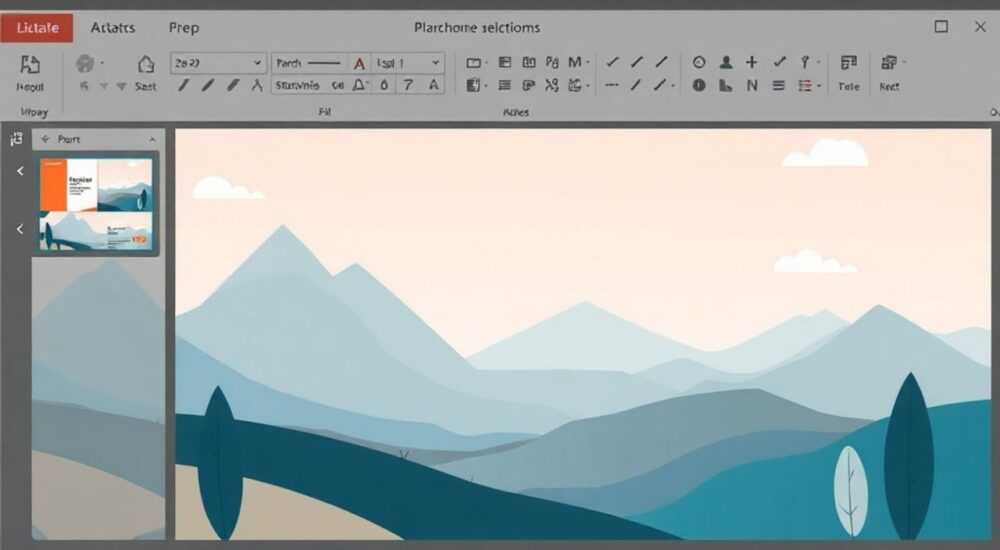Click the Pg icon in Aches group
The image size is (1000, 550).
coord(552,62)
